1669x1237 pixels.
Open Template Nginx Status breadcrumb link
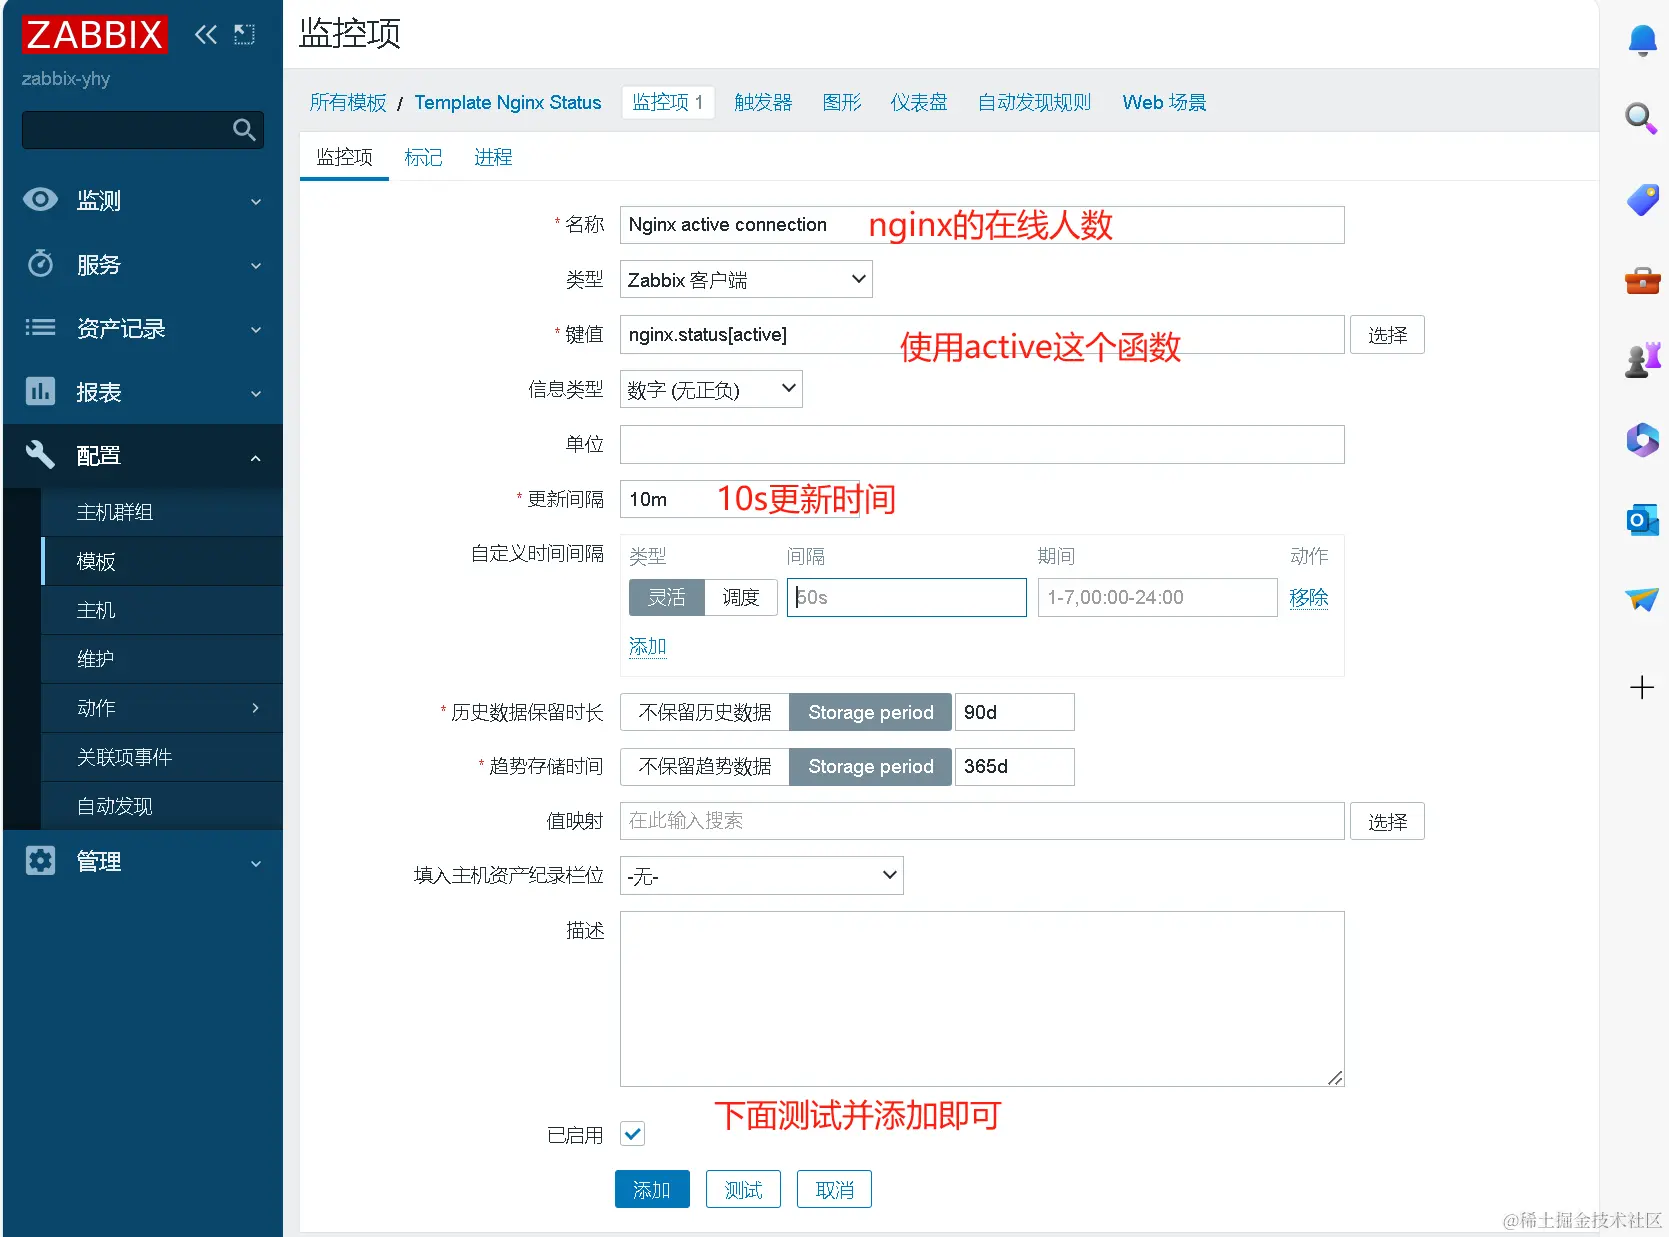pos(508,102)
